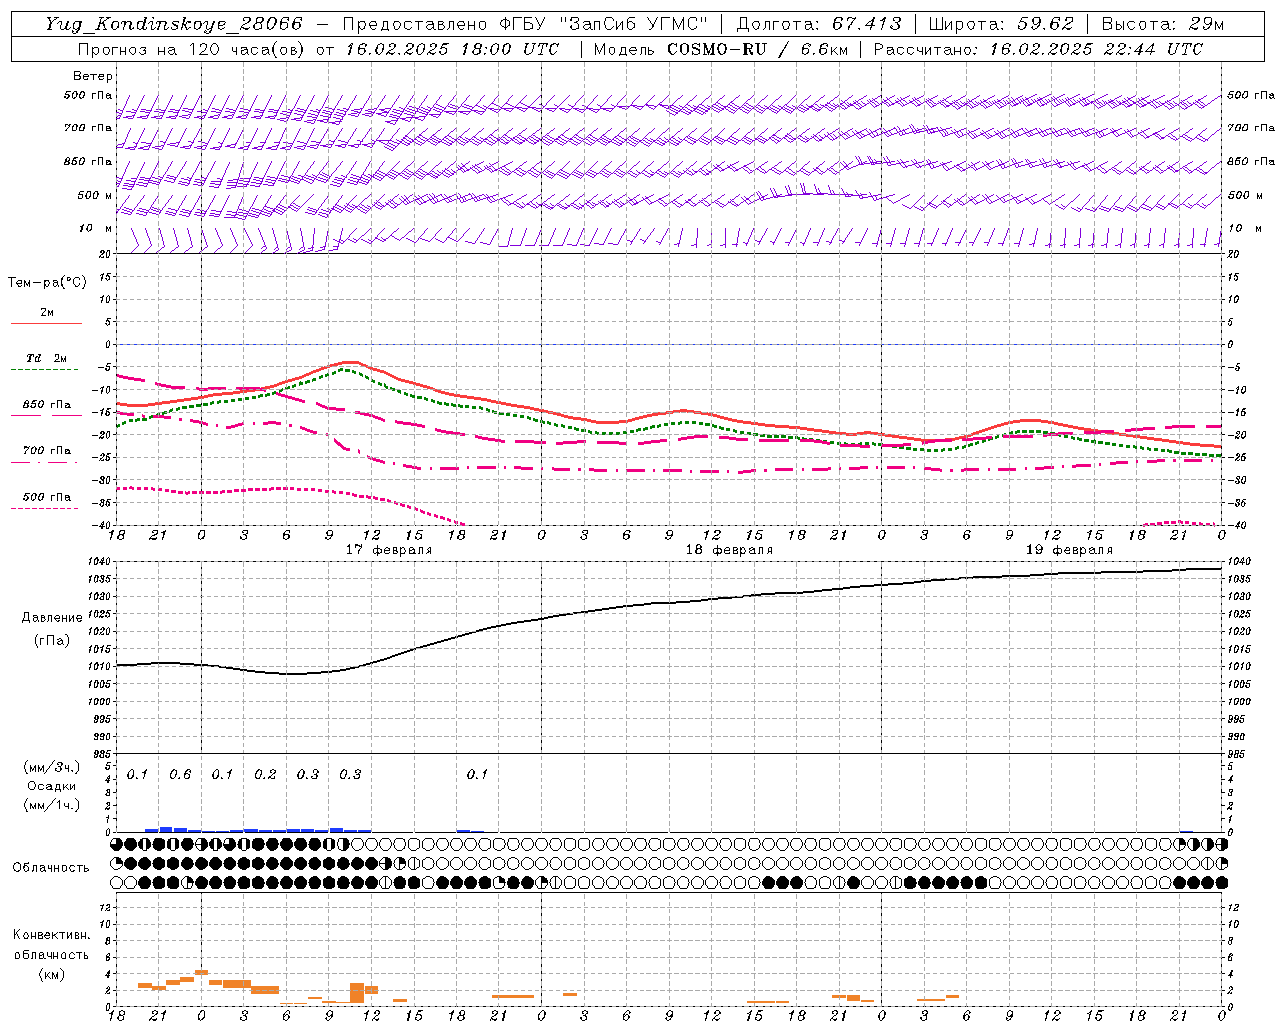
Task: Click the Td 2м dew point legend entry
Action: tap(46, 358)
